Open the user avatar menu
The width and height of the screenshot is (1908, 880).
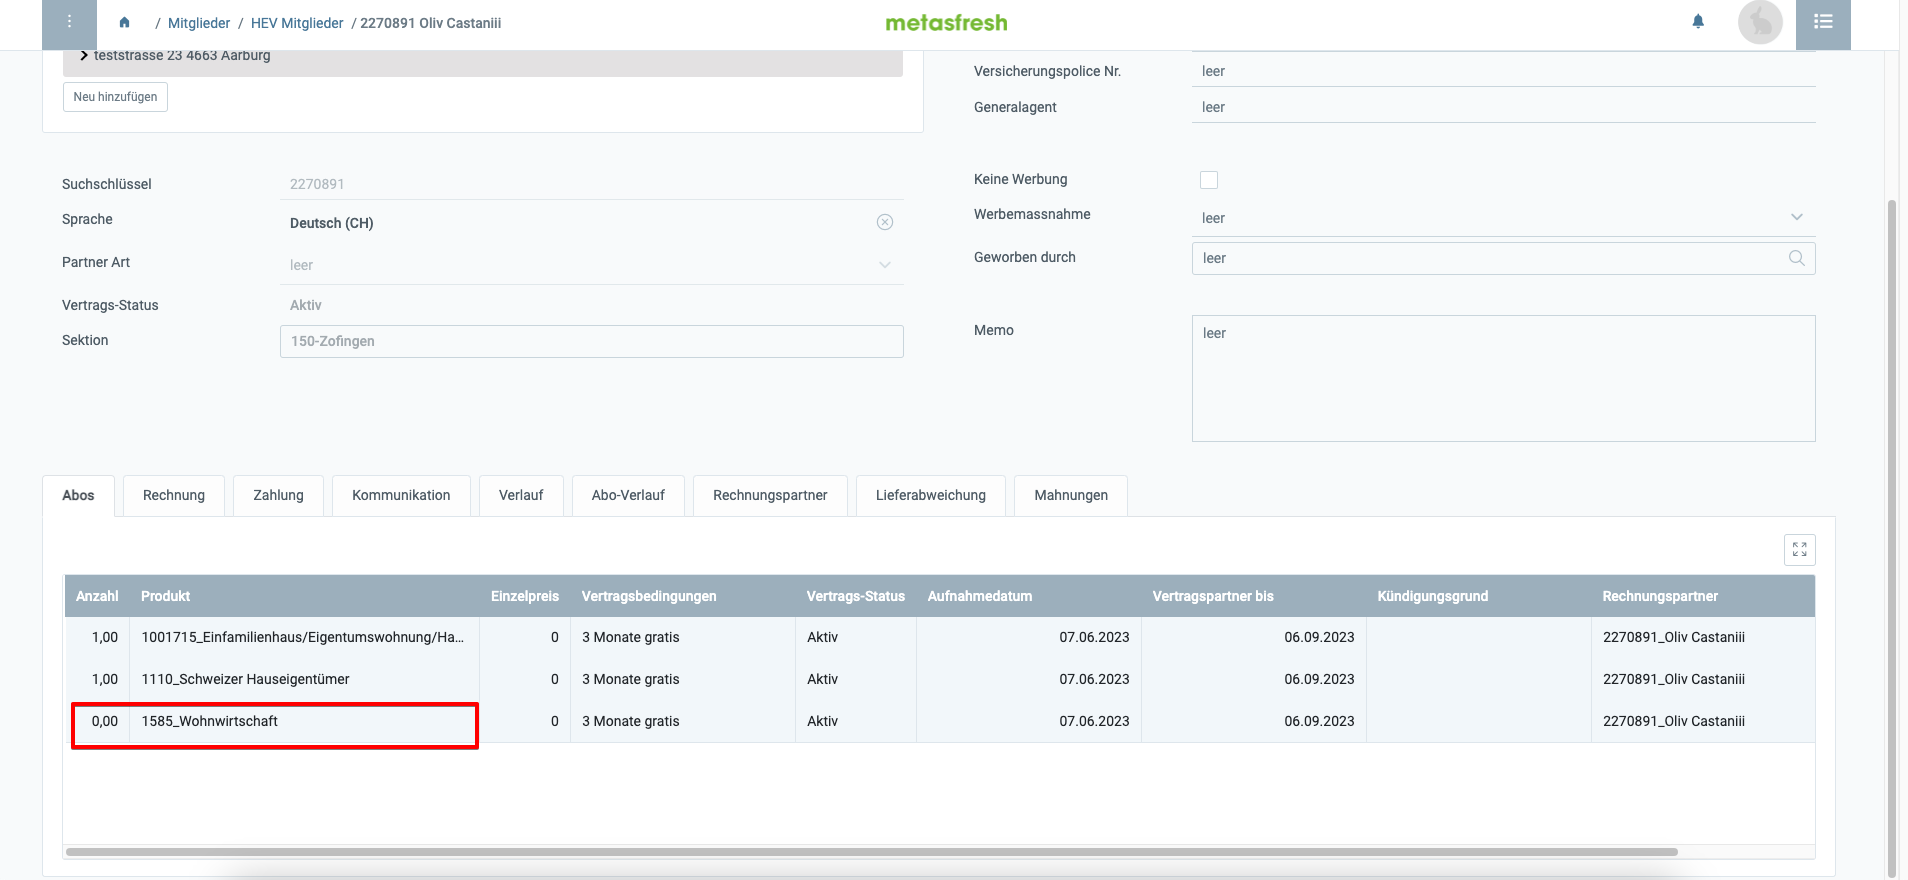(x=1760, y=22)
